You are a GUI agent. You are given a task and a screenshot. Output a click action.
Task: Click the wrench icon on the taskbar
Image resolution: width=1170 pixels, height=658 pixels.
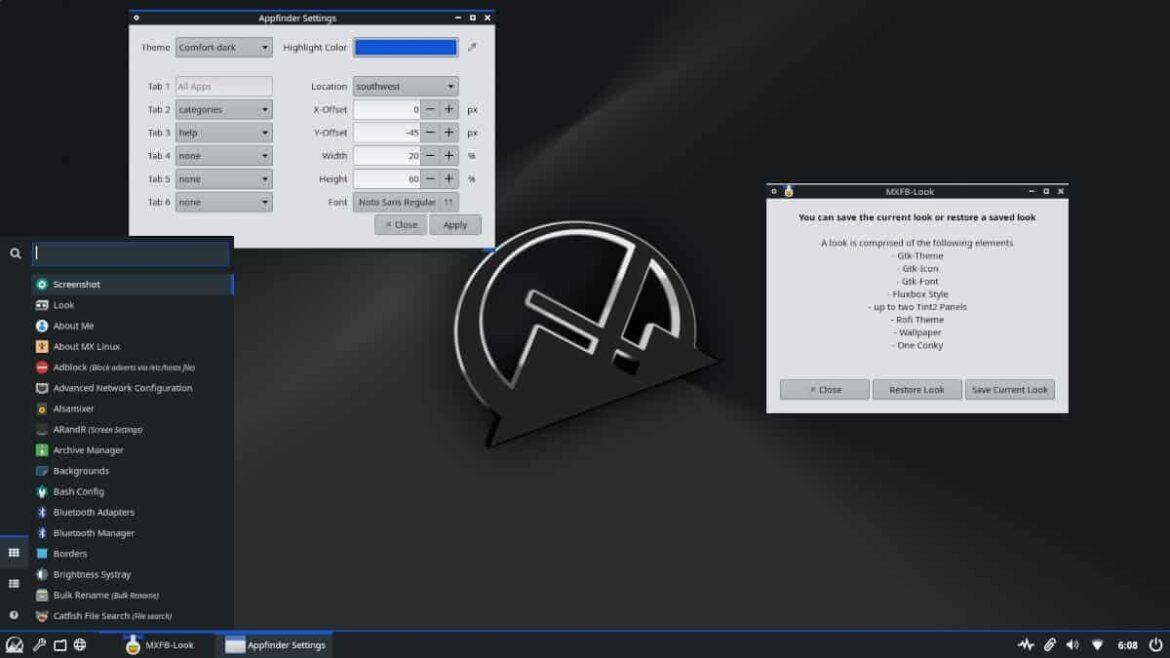click(38, 645)
